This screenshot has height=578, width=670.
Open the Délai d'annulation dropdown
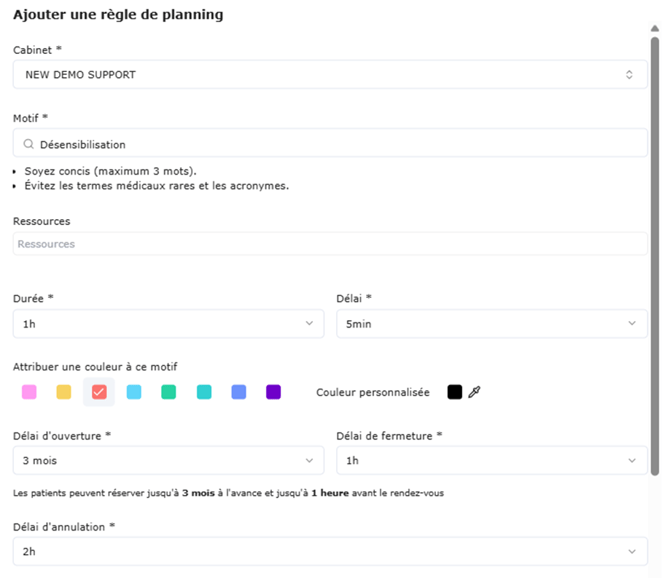(x=330, y=551)
